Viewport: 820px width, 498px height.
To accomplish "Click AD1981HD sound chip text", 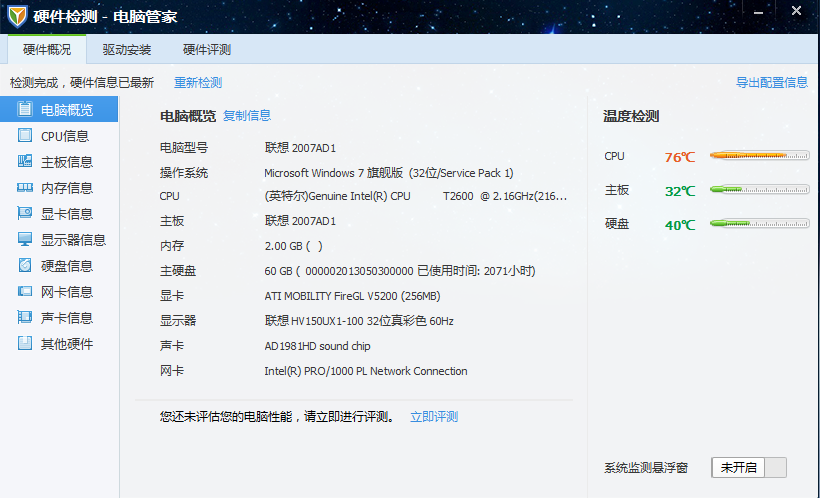I will [317, 346].
